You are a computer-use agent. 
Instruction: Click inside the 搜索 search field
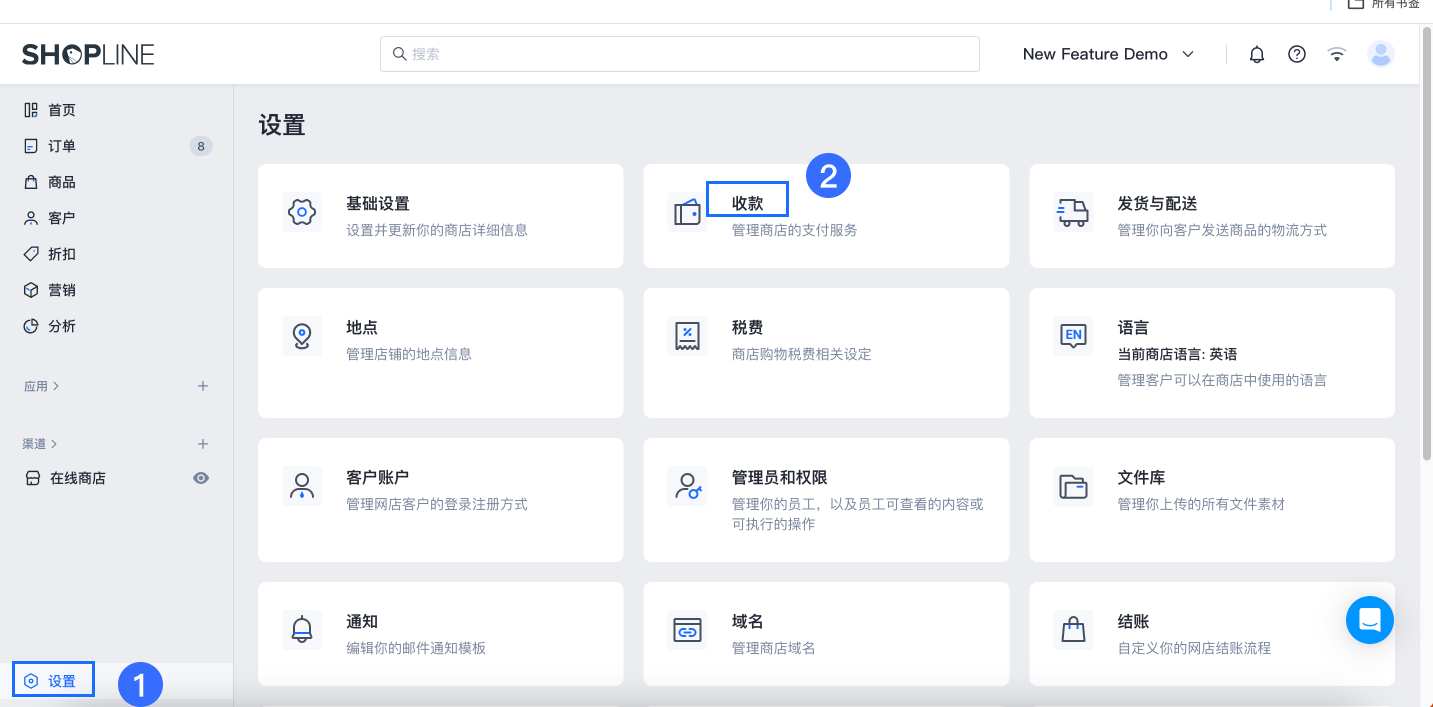(x=679, y=53)
